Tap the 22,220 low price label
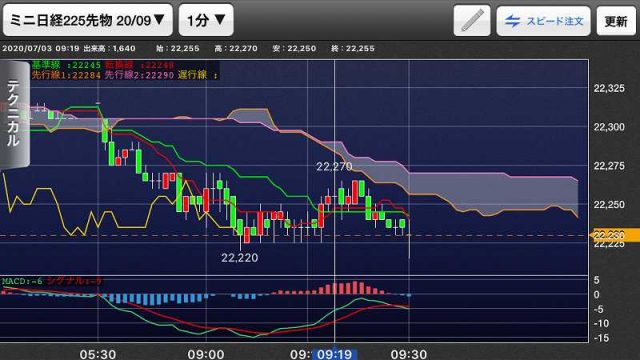The image size is (640, 360). [x=240, y=258]
